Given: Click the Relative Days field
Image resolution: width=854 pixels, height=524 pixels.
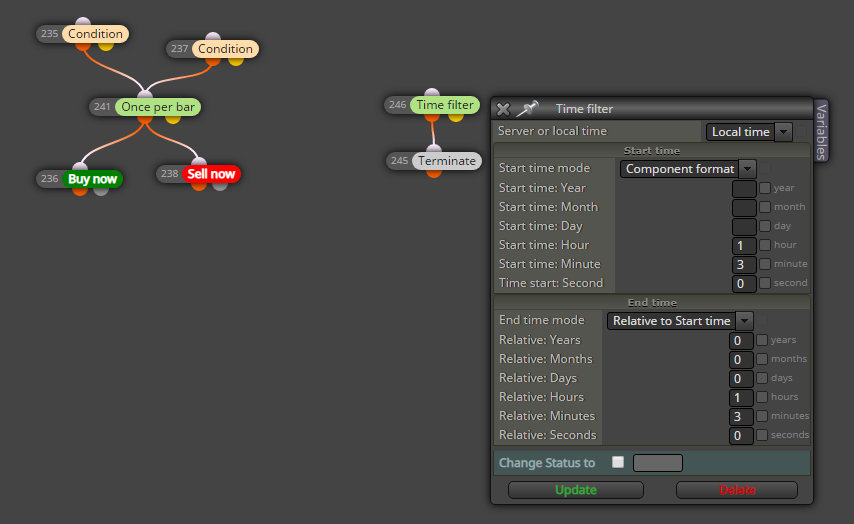Looking at the screenshot, I should (741, 379).
